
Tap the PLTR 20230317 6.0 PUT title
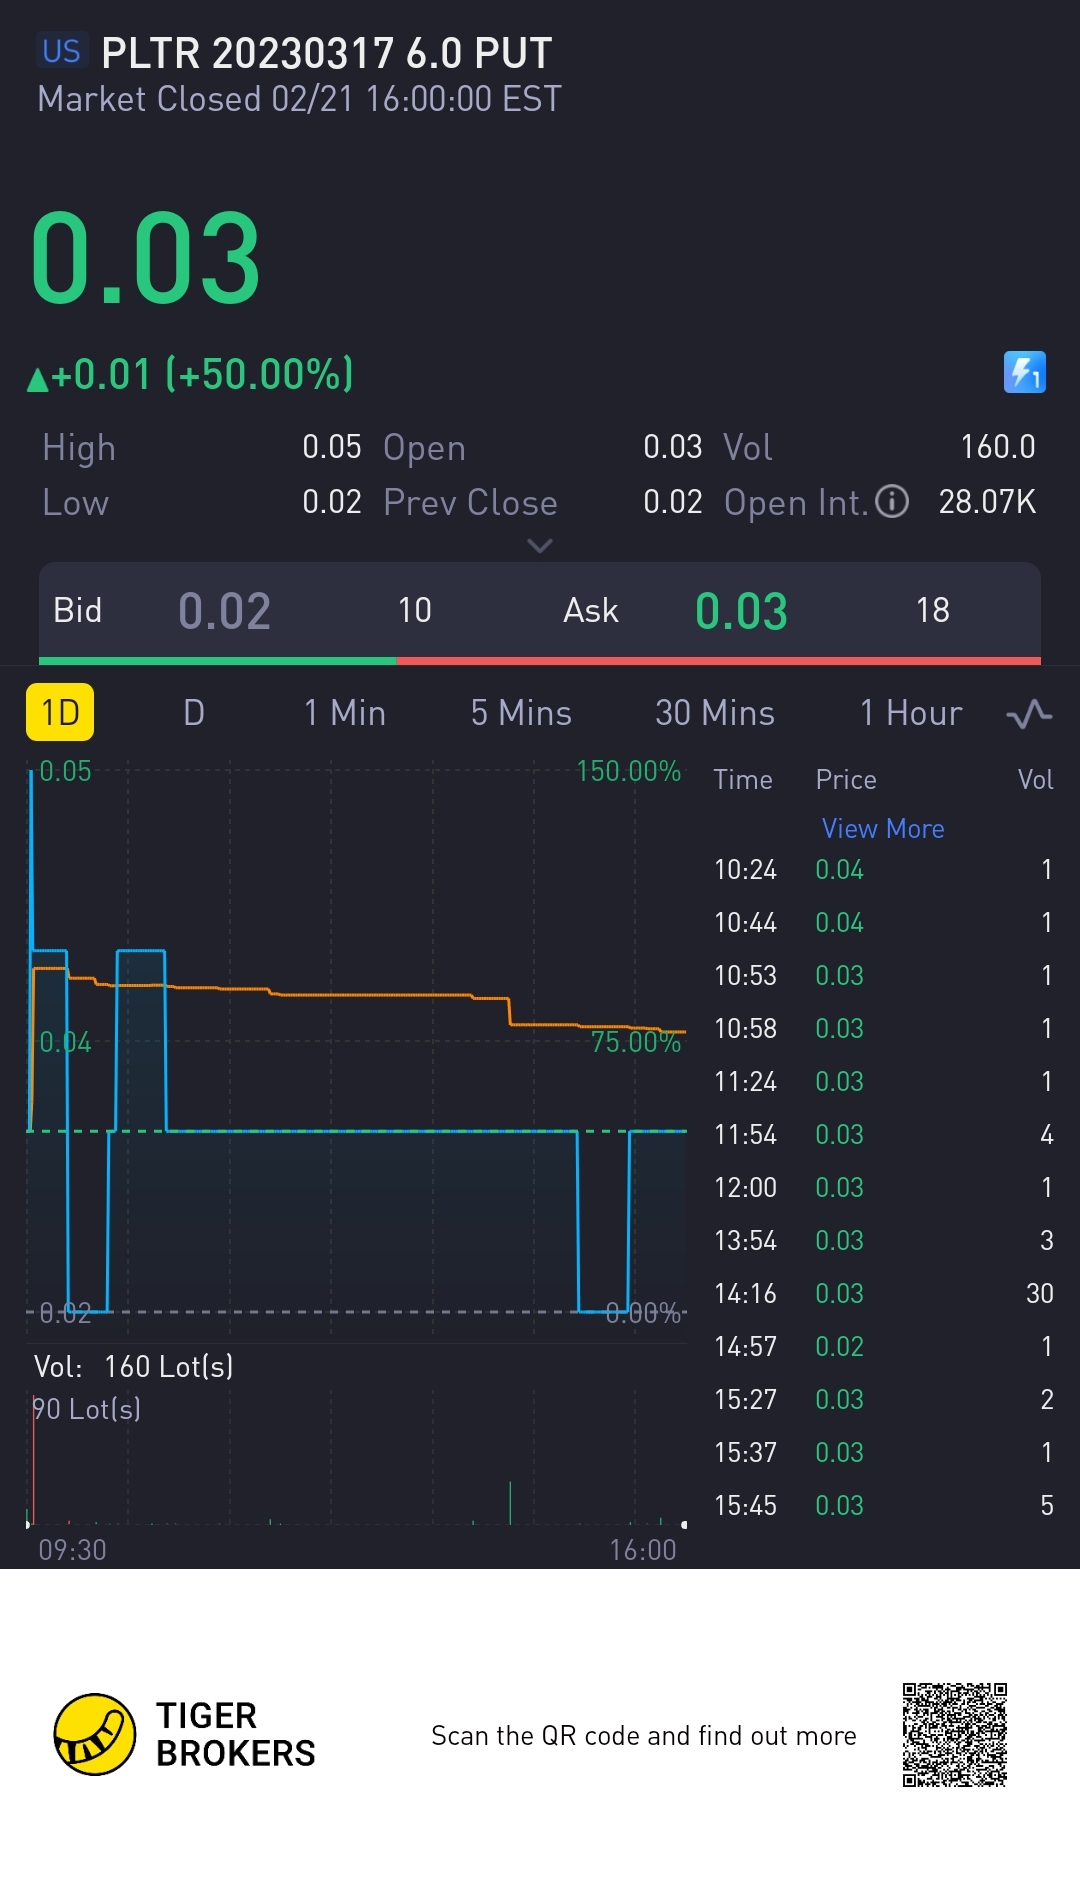pos(327,53)
